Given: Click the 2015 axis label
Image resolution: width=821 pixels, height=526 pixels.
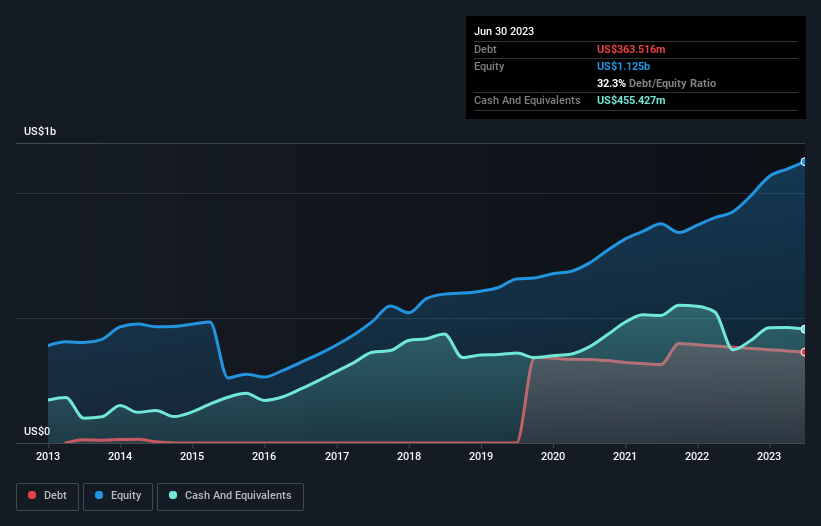Looking at the screenshot, I should coord(192,456).
